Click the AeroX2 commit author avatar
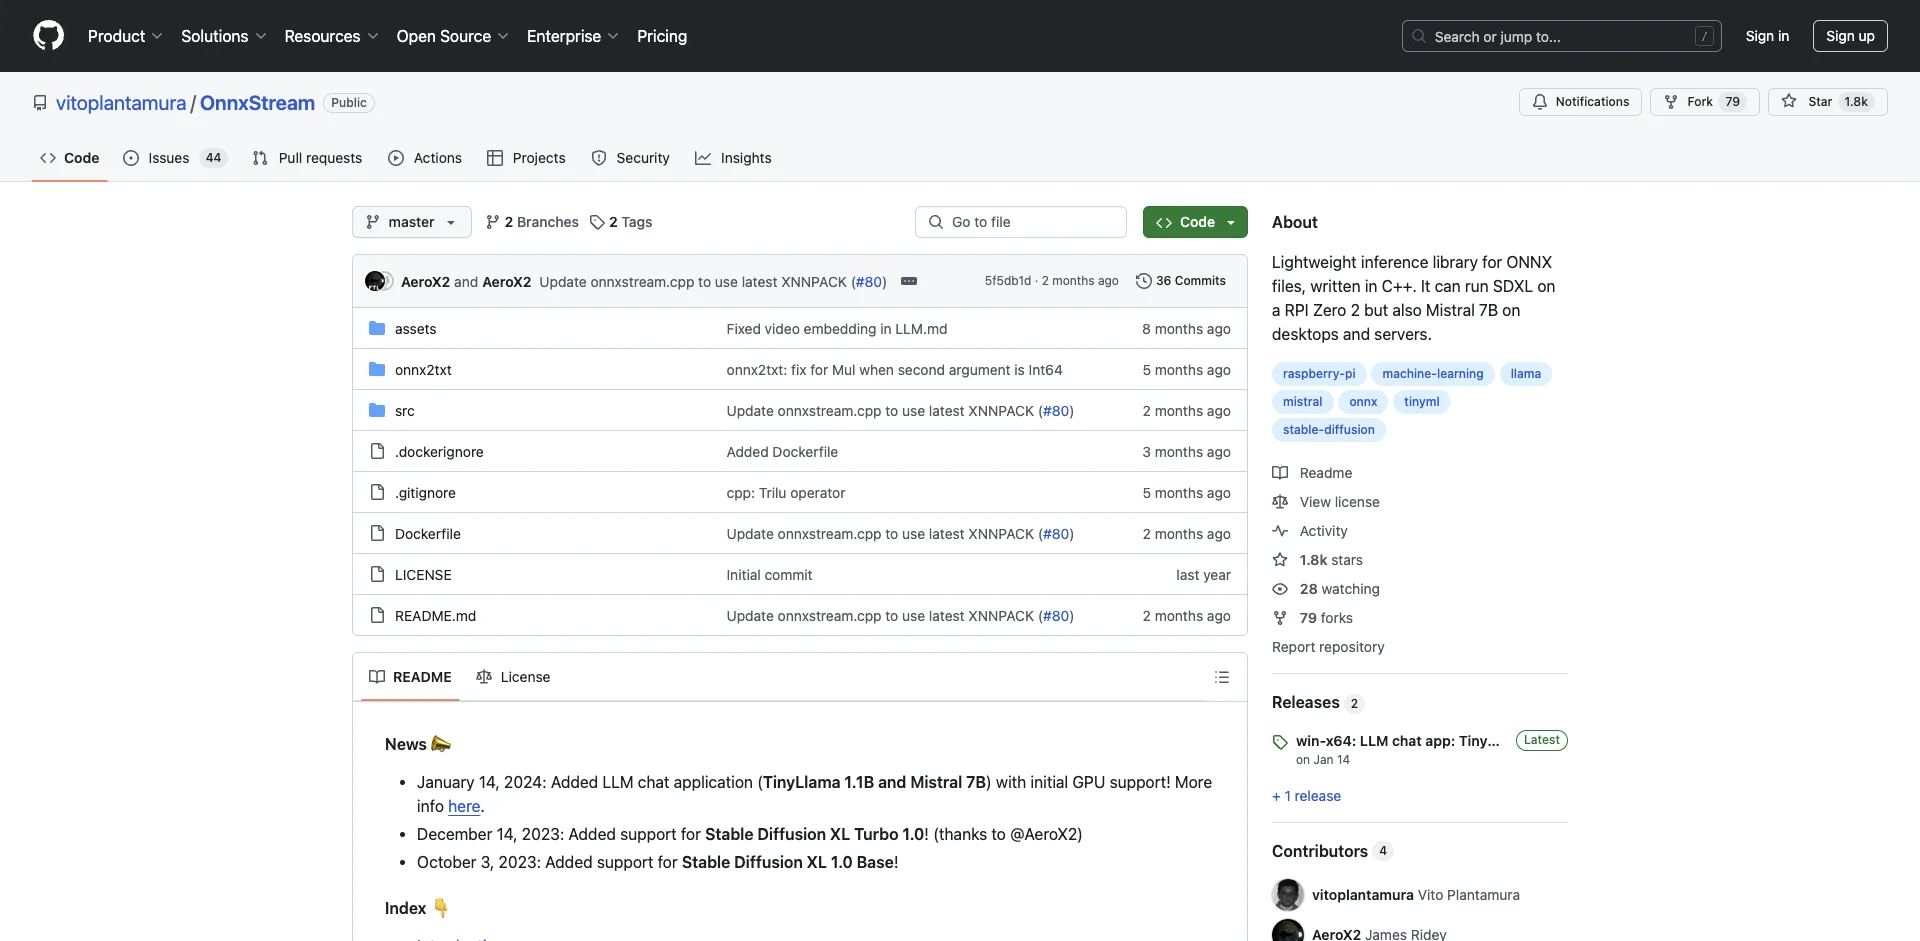 (x=376, y=281)
